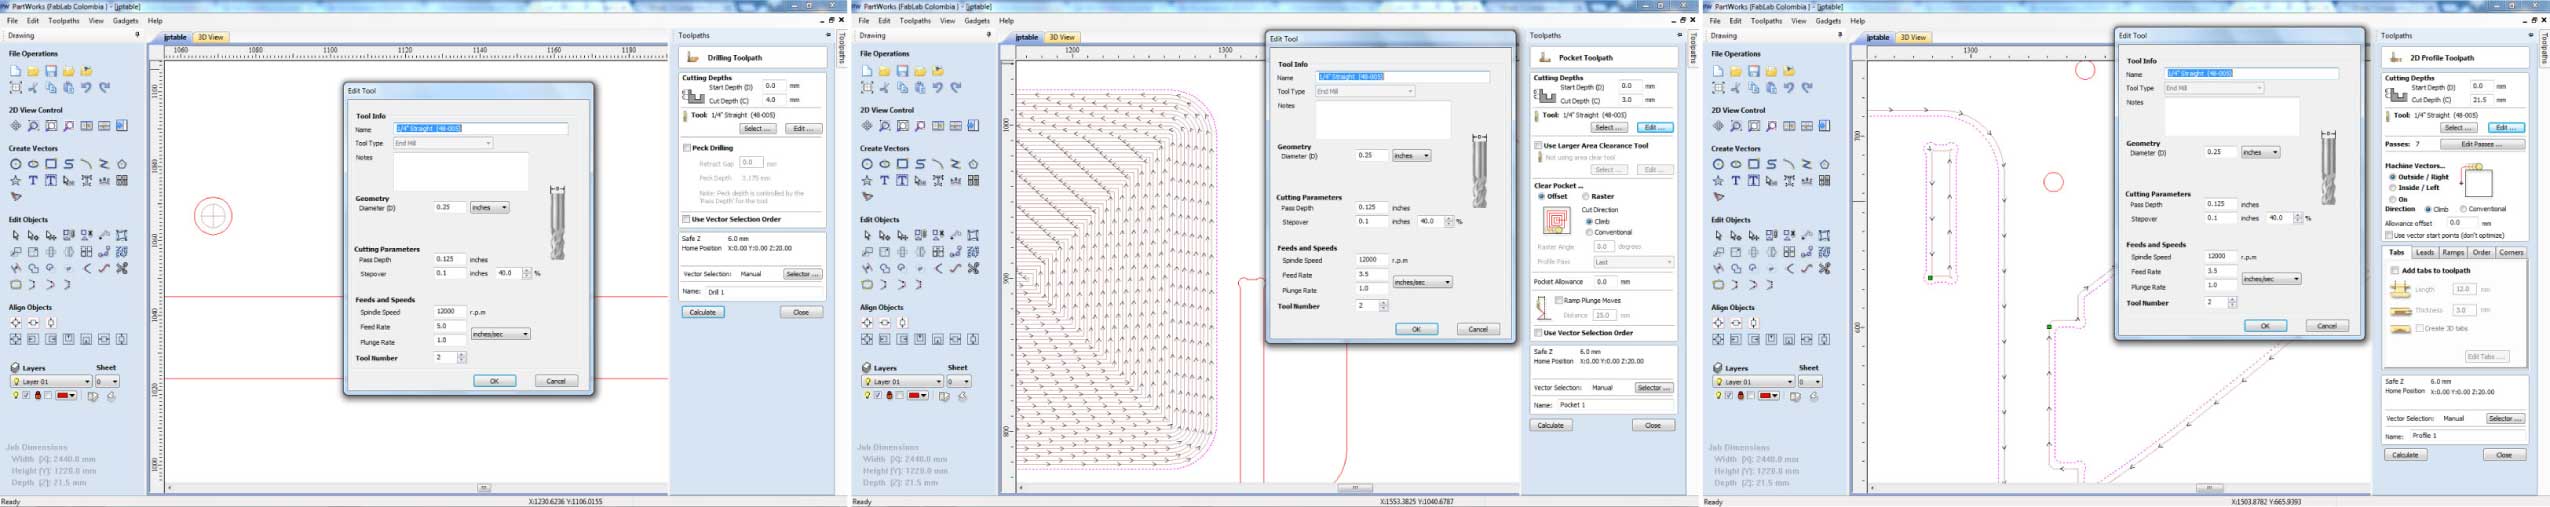Image resolution: width=2550 pixels, height=507 pixels.
Task: Click Redo arrow icon in right window
Action: pos(1807,88)
